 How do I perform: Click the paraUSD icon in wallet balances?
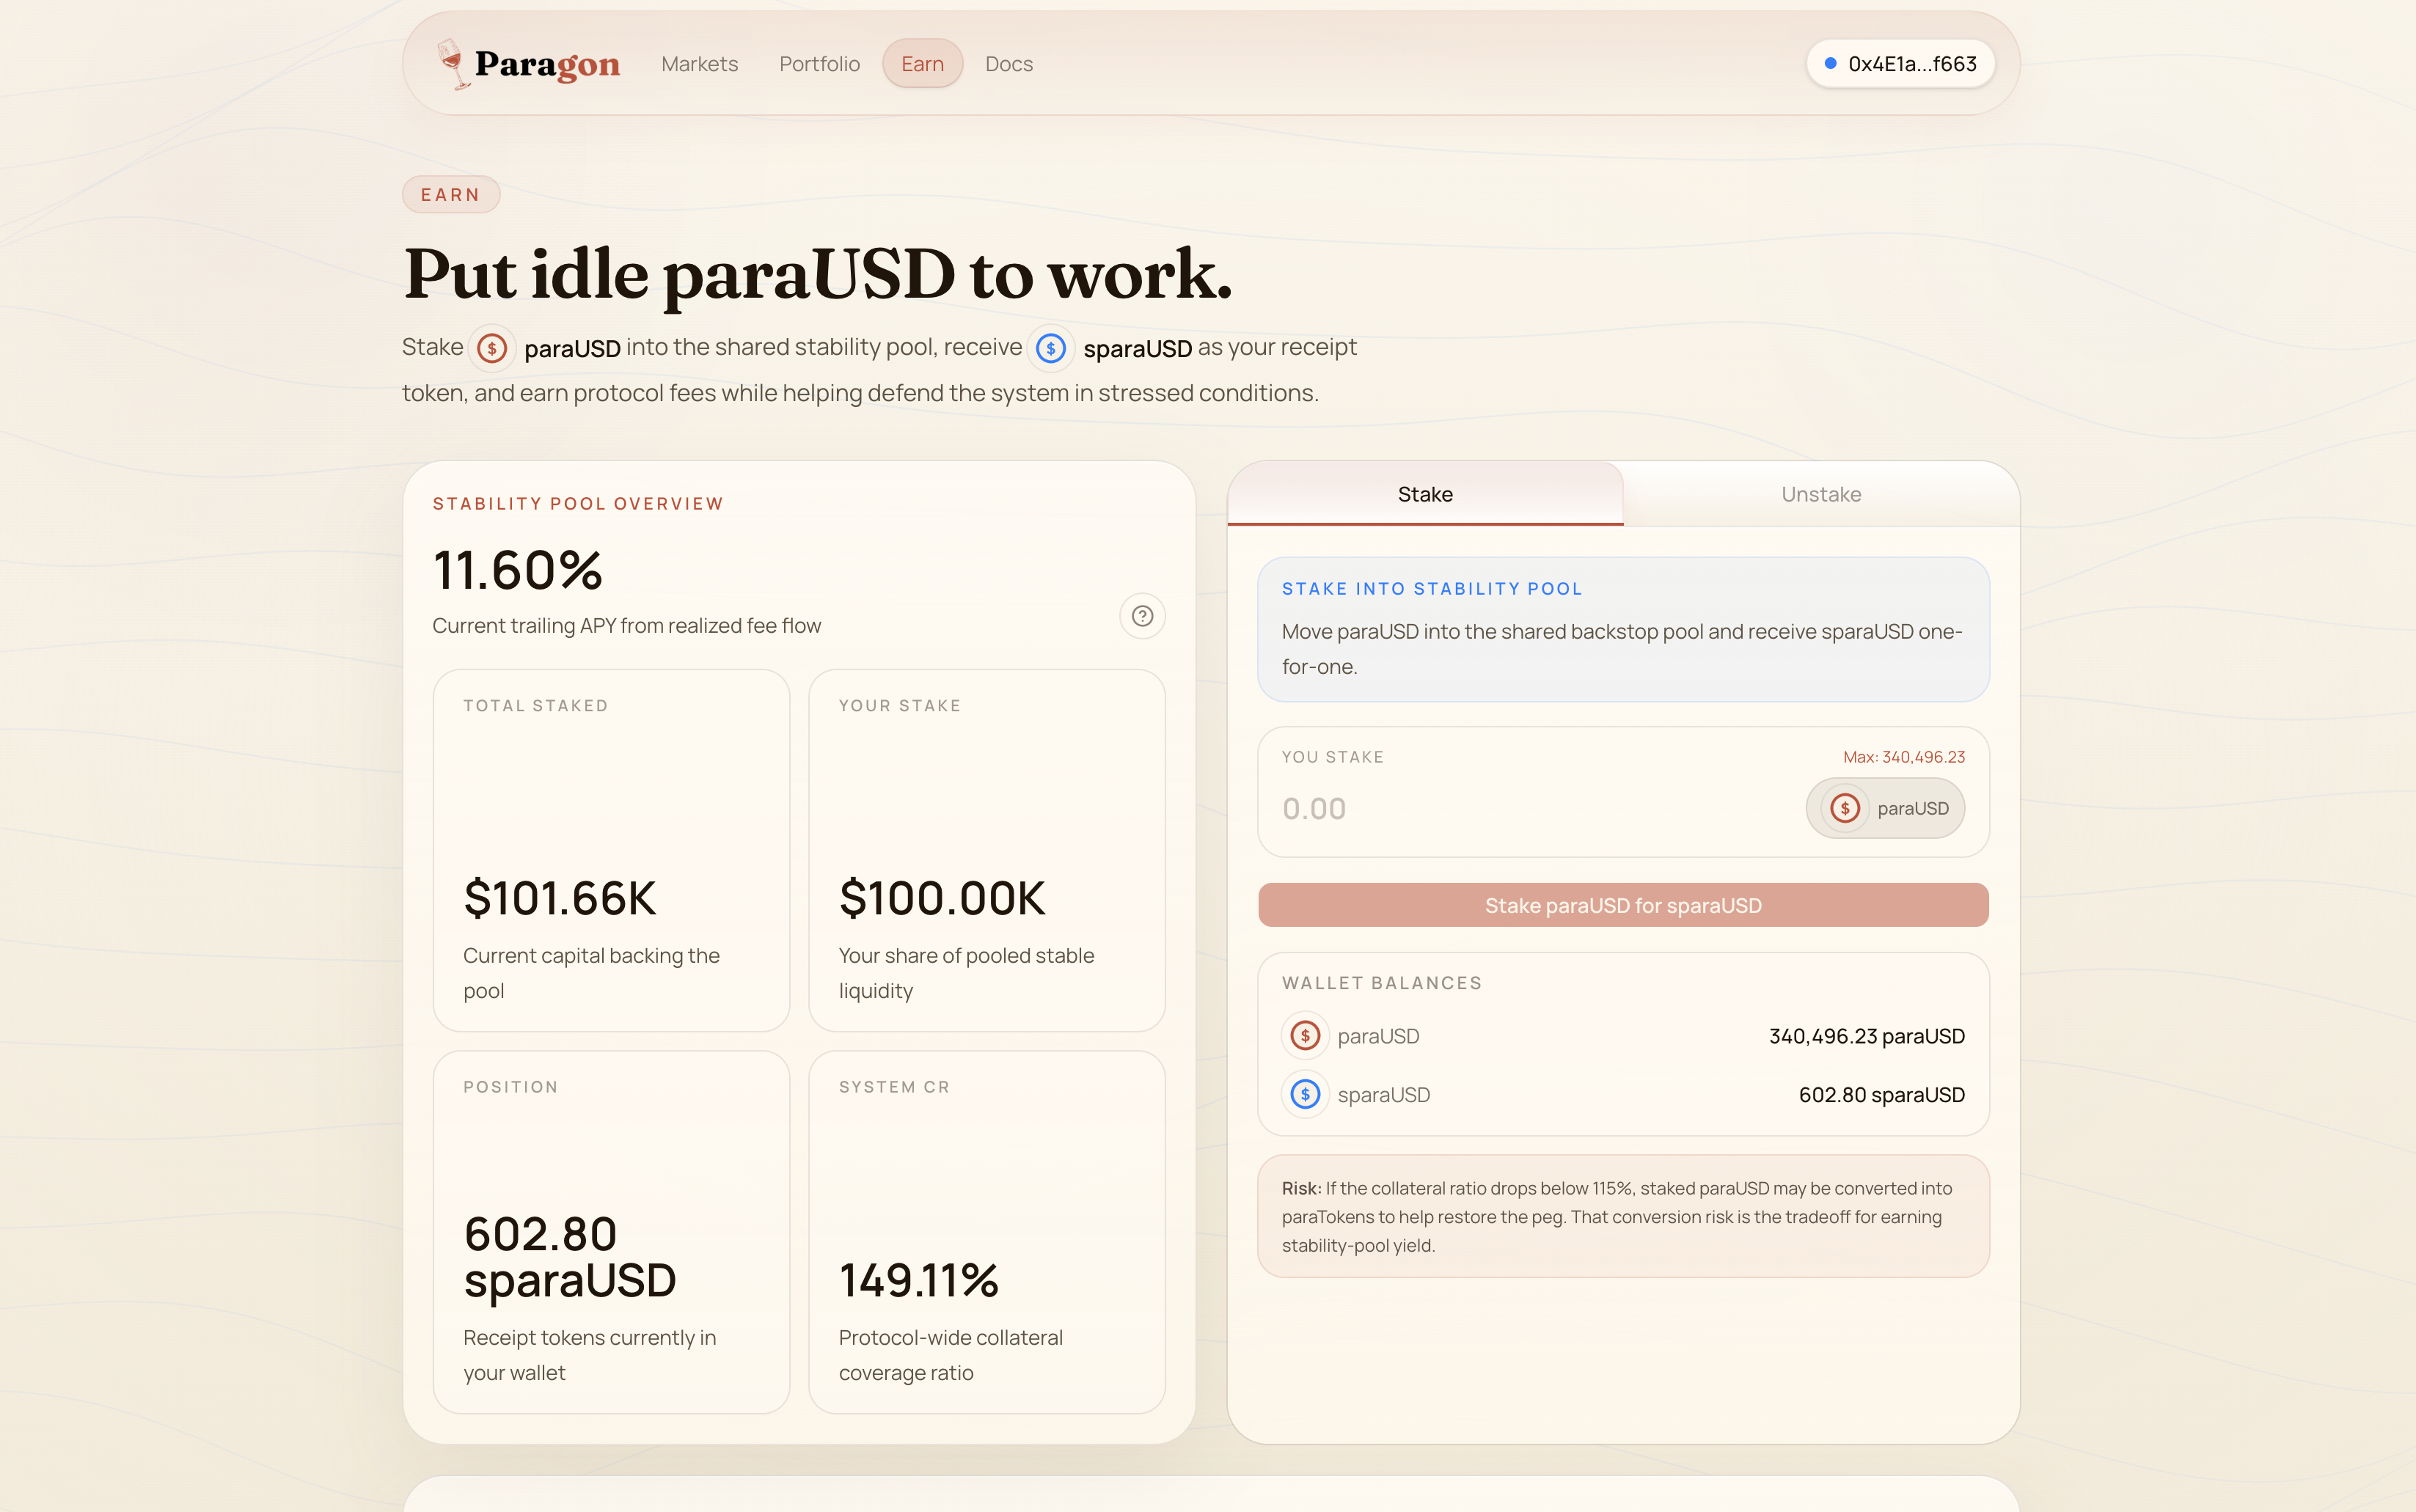[x=1305, y=1036]
